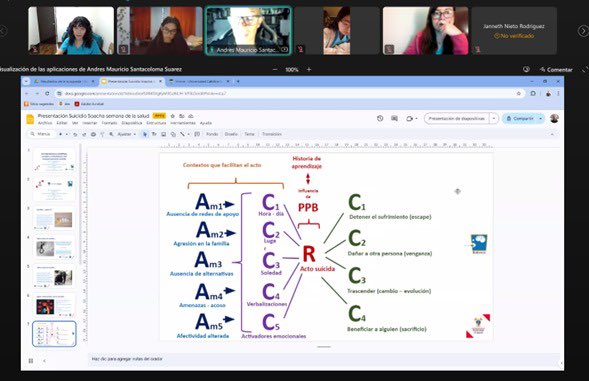Expand the Compartir dropdown arrow
The image size is (589, 381).
541,118
